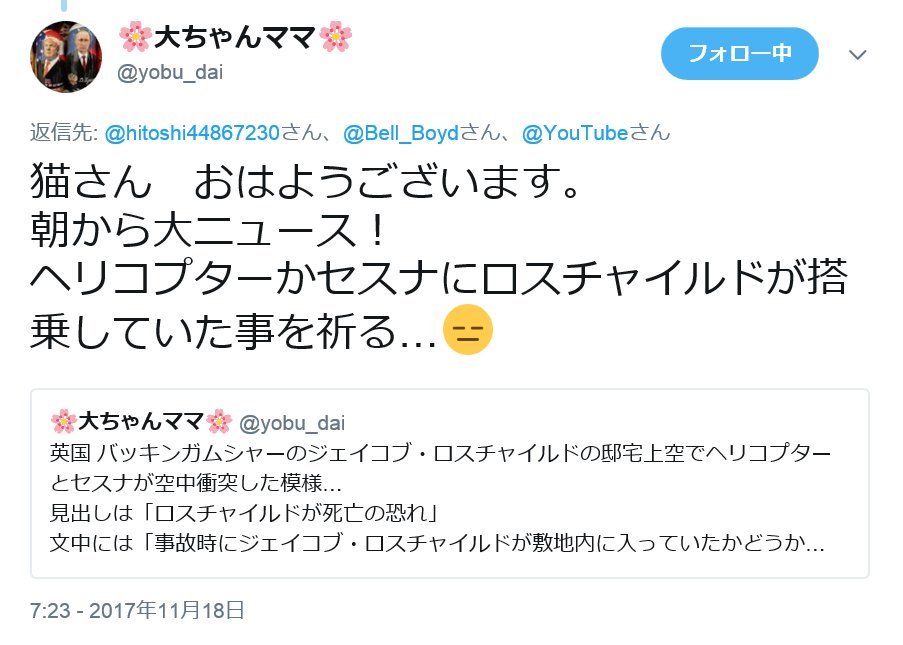The image size is (903, 645).
Task: Click the quoted tweet author name 大ちゃんママ
Action: click(x=141, y=421)
